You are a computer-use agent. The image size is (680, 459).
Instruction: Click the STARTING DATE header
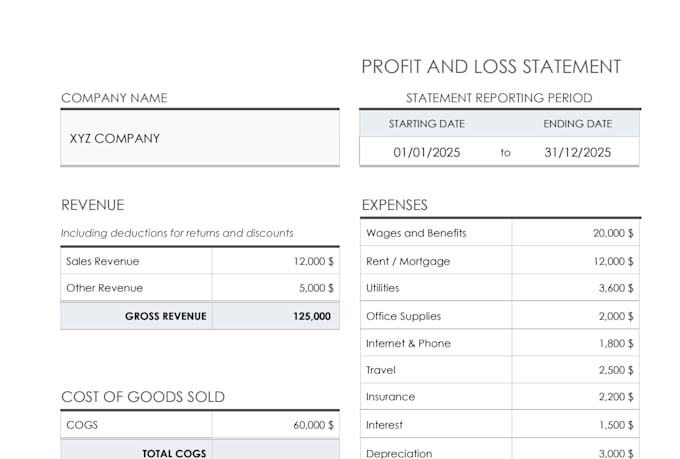[x=427, y=124]
